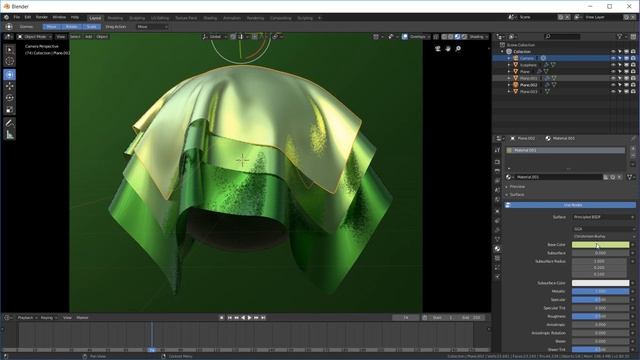Viewport: 640px width, 360px height.
Task: Switch to the Shading workspace tab
Action: (x=210, y=18)
